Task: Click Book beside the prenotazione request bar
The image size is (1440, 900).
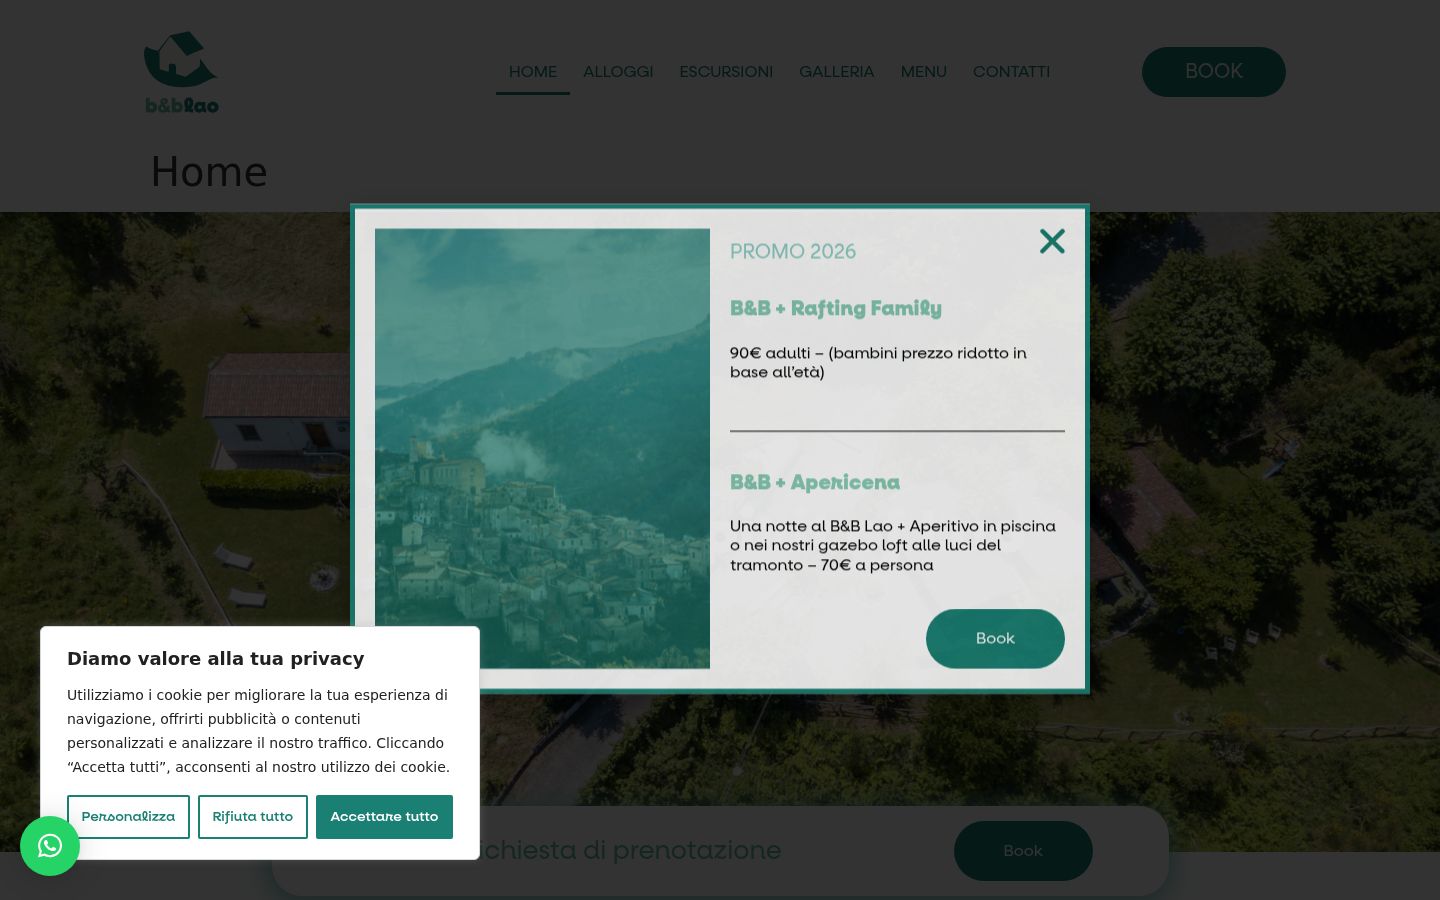Action: click(x=1023, y=851)
